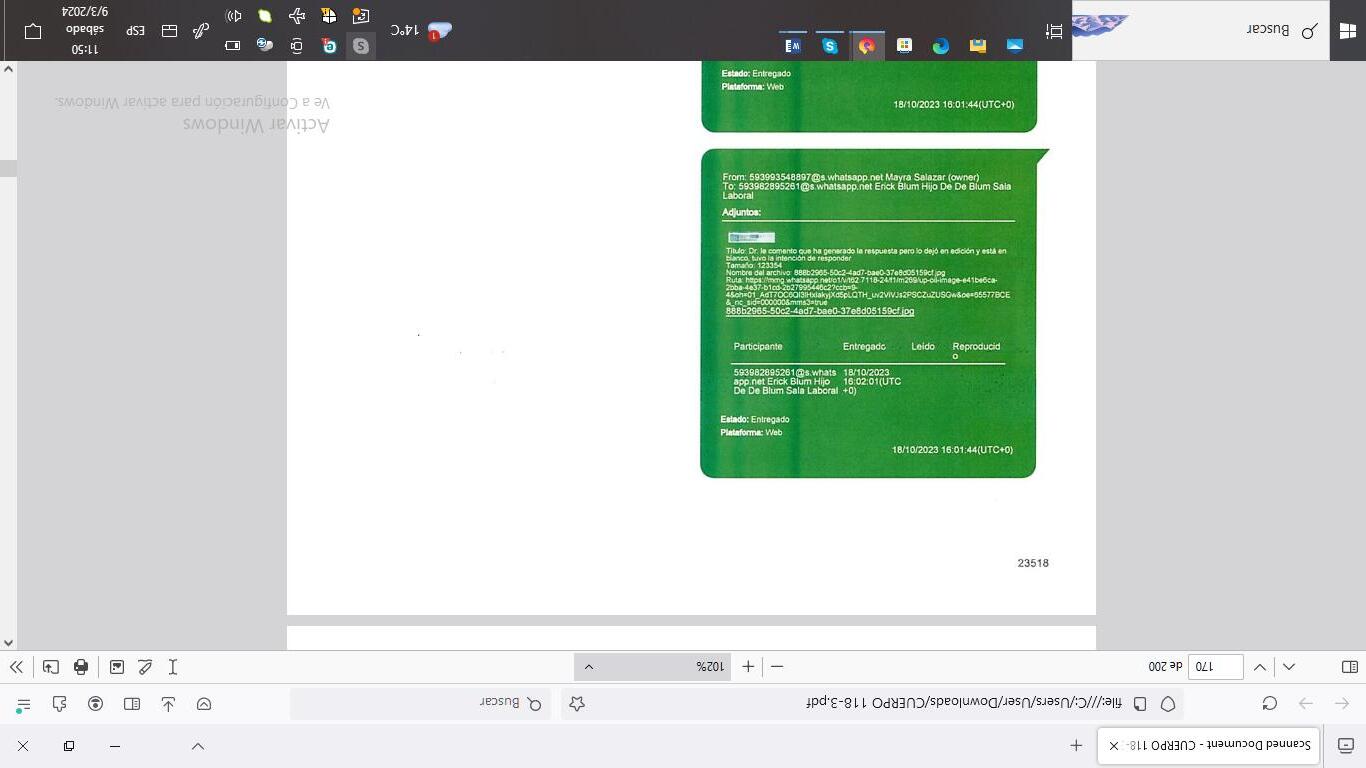
Task: Open the Firefox account icon
Action: point(96,704)
